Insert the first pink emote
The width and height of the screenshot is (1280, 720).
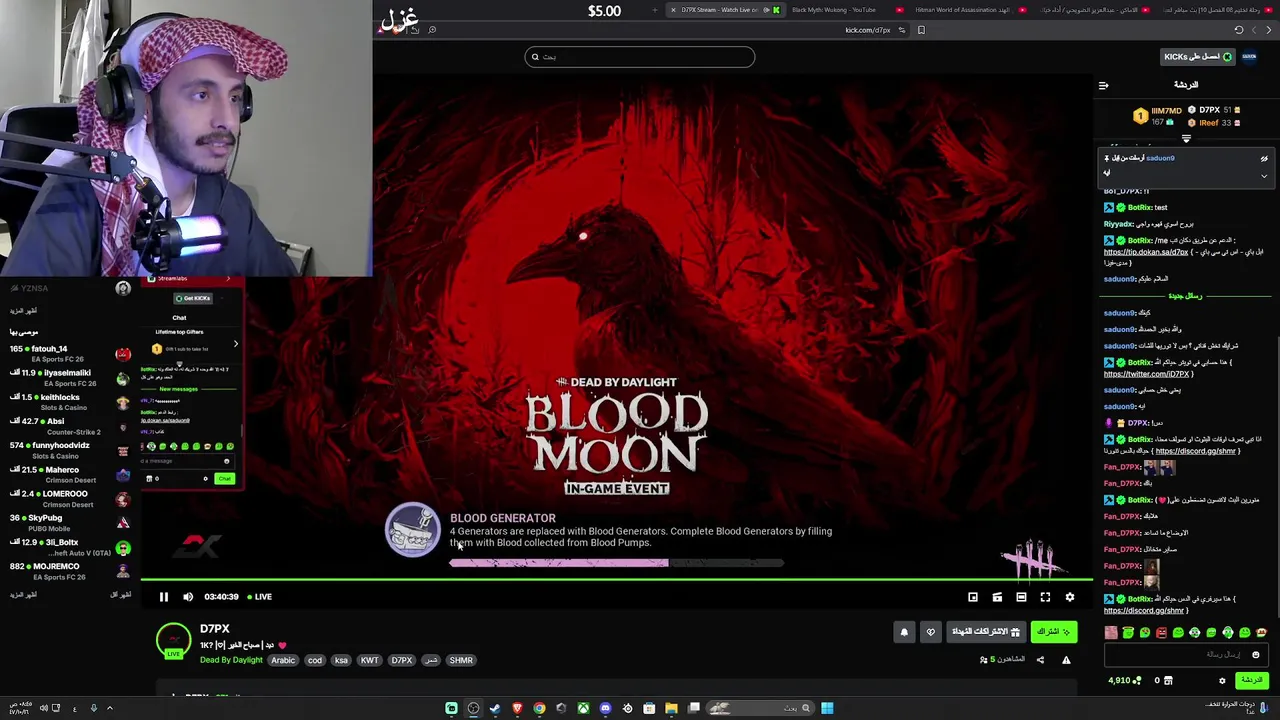point(1111,633)
